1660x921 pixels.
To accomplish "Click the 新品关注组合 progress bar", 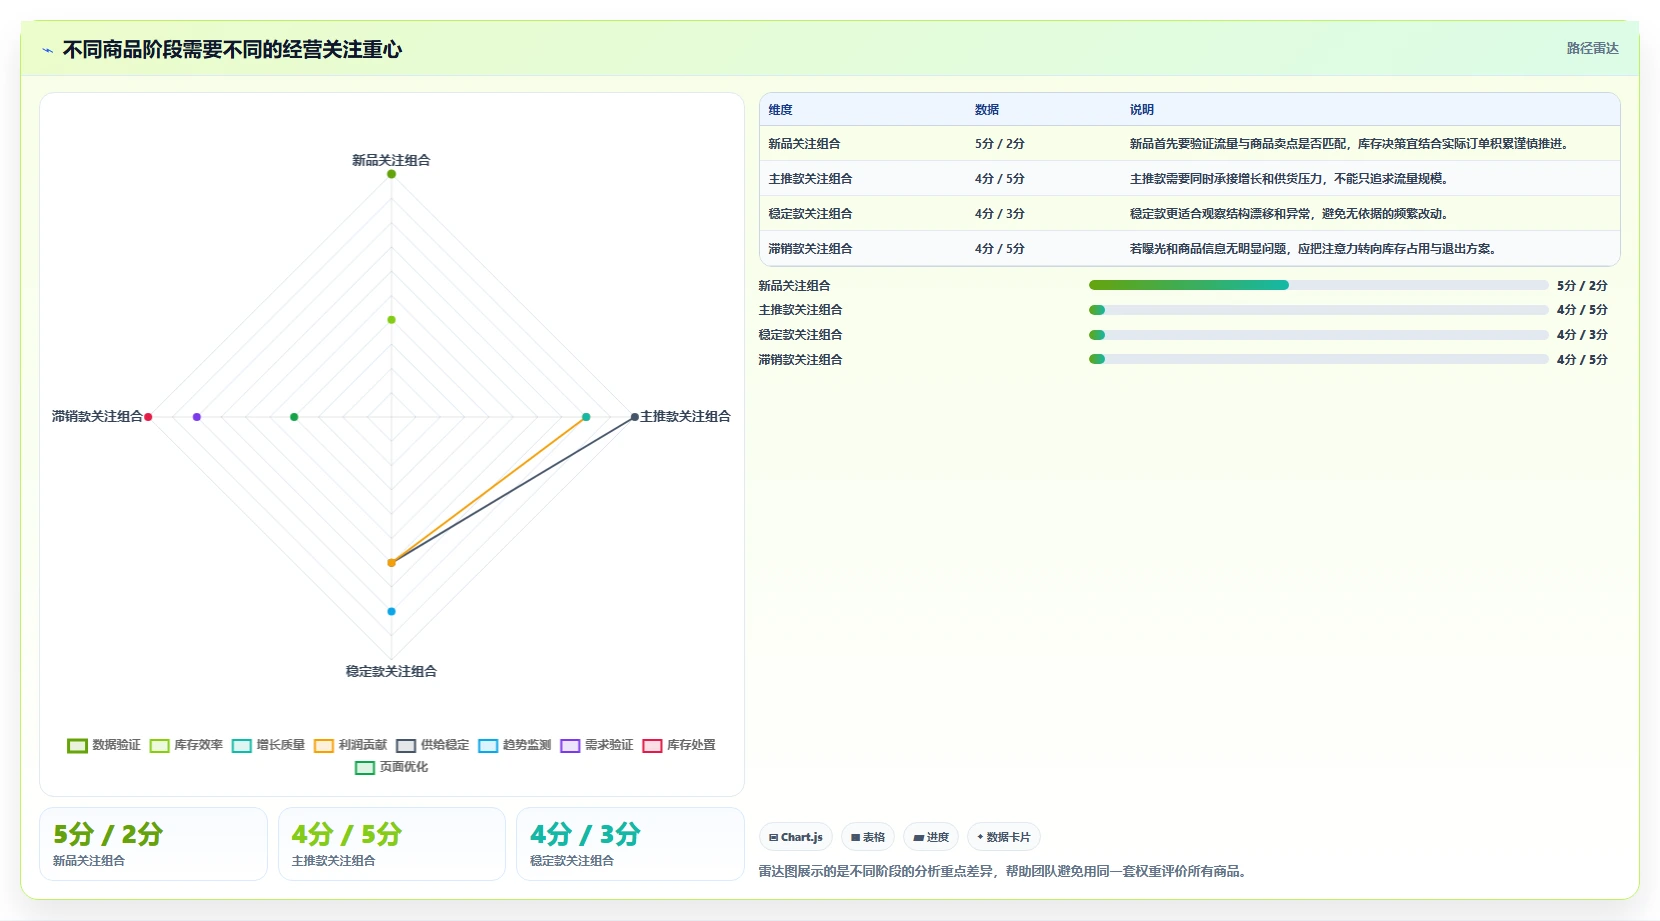I will pyautogui.click(x=1318, y=285).
